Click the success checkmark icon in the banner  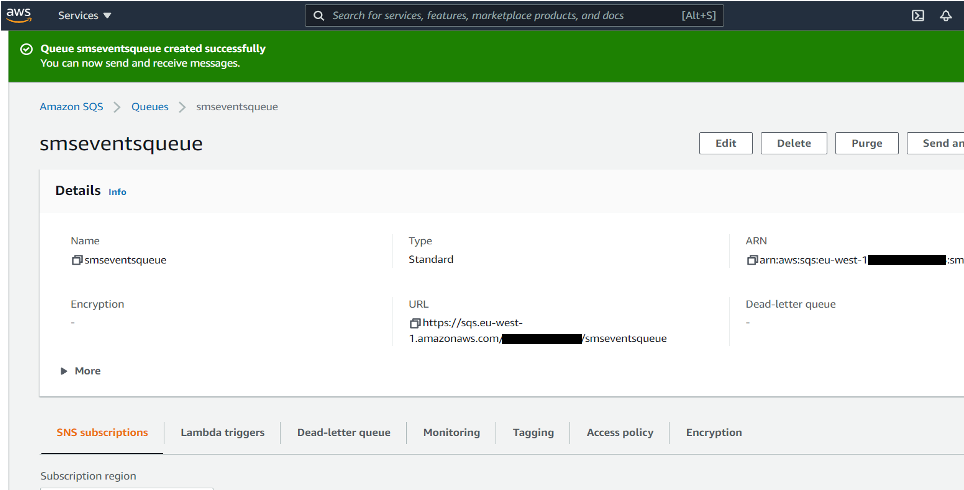pyautogui.click(x=26, y=49)
